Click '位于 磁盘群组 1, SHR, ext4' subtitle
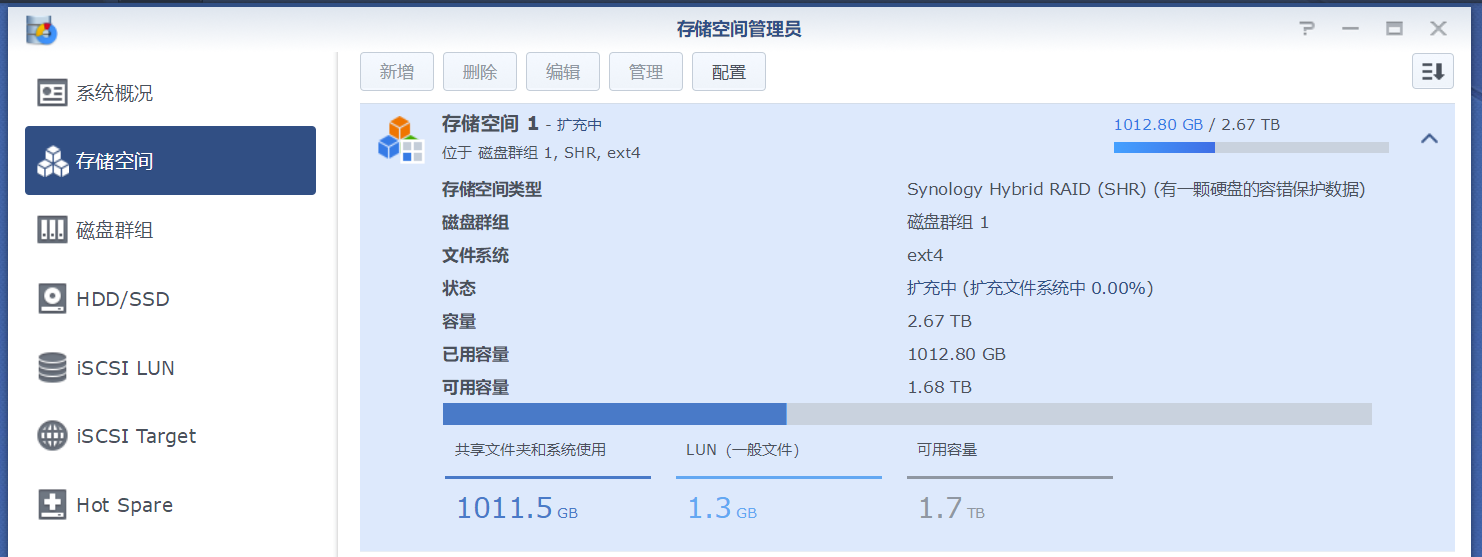 tap(541, 153)
